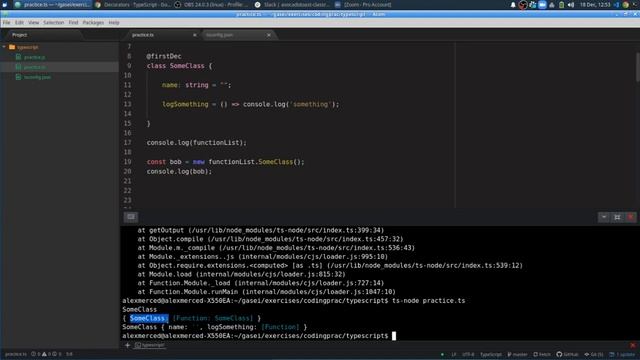Close the tsconfig.json tab
The width and height of the screenshot is (640, 360).
(x=269, y=35)
